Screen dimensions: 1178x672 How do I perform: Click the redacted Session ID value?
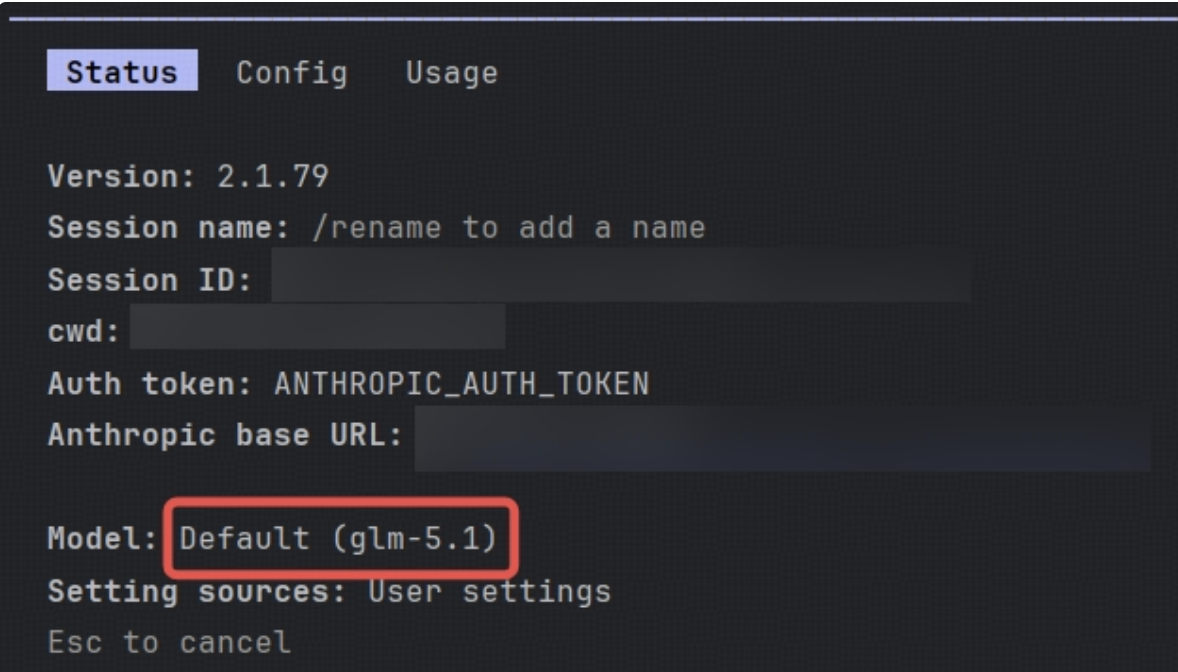pos(620,279)
